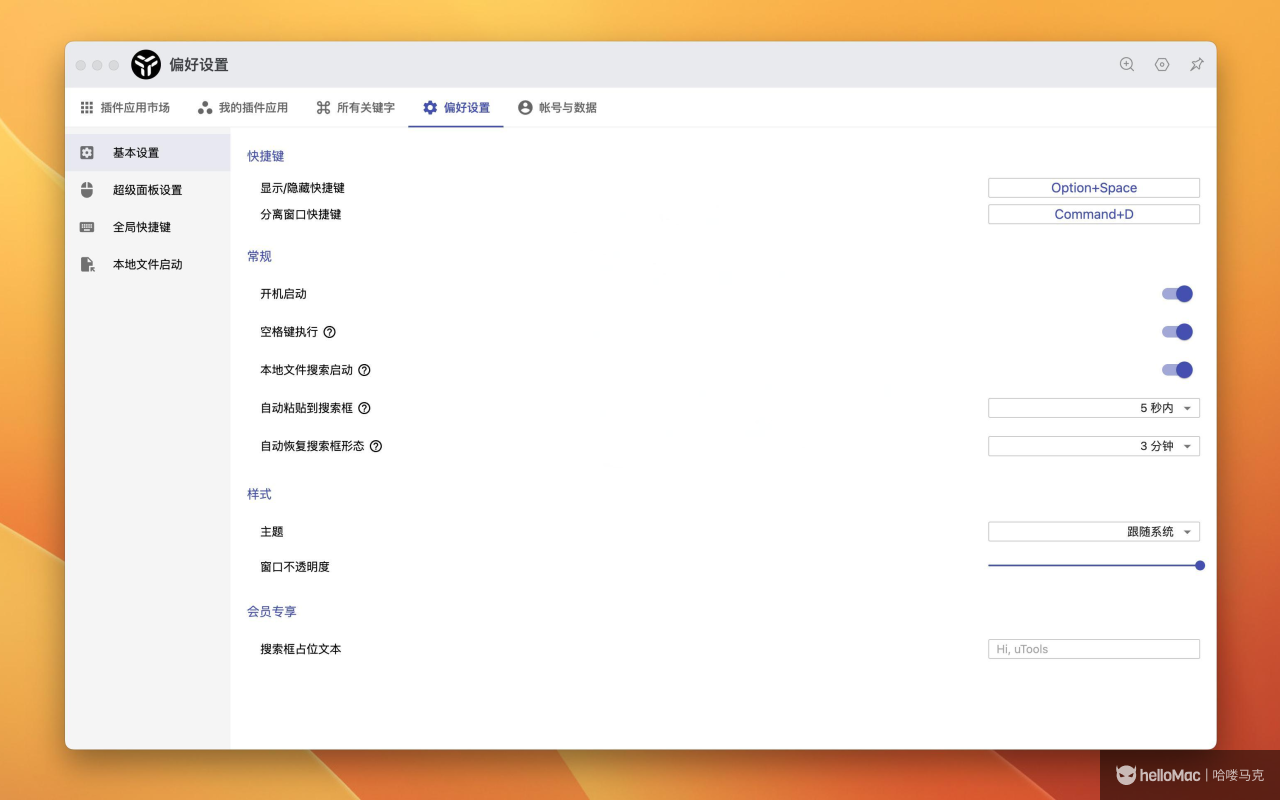Click the 搜索框占位文本 Hi, uTools input

(1094, 649)
